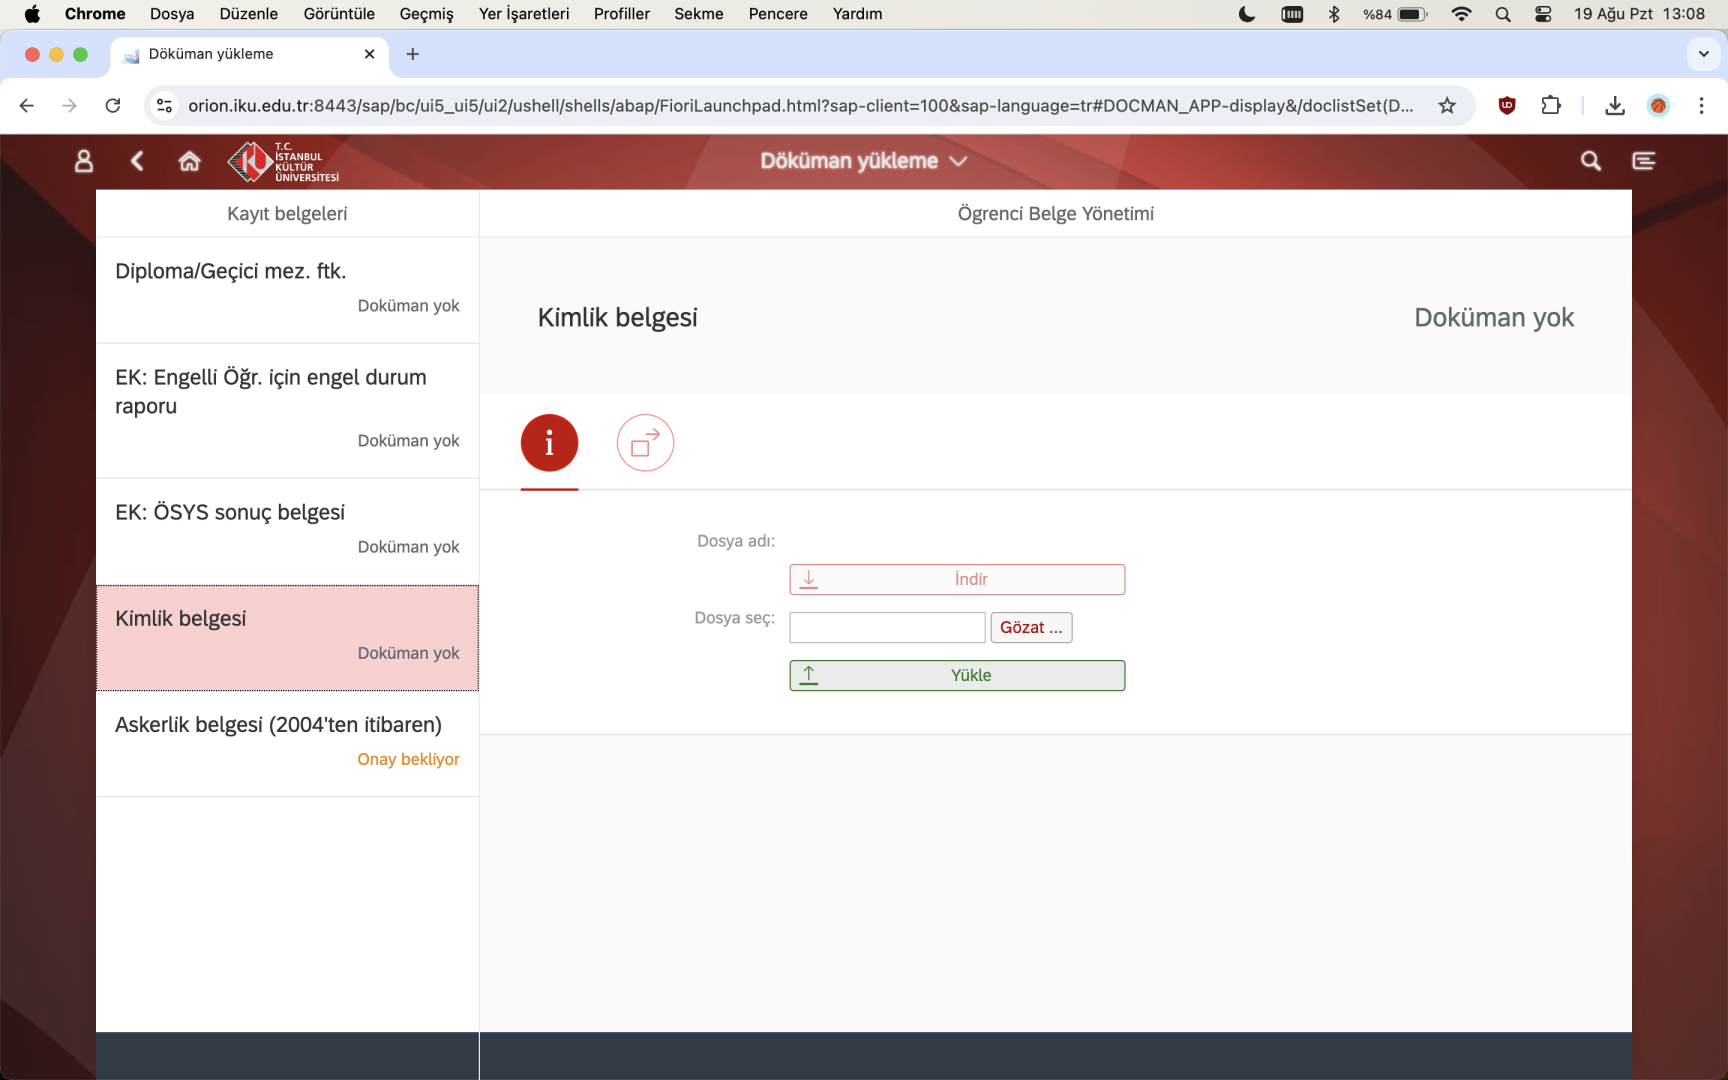
Task: Reload the page
Action: tap(113, 105)
